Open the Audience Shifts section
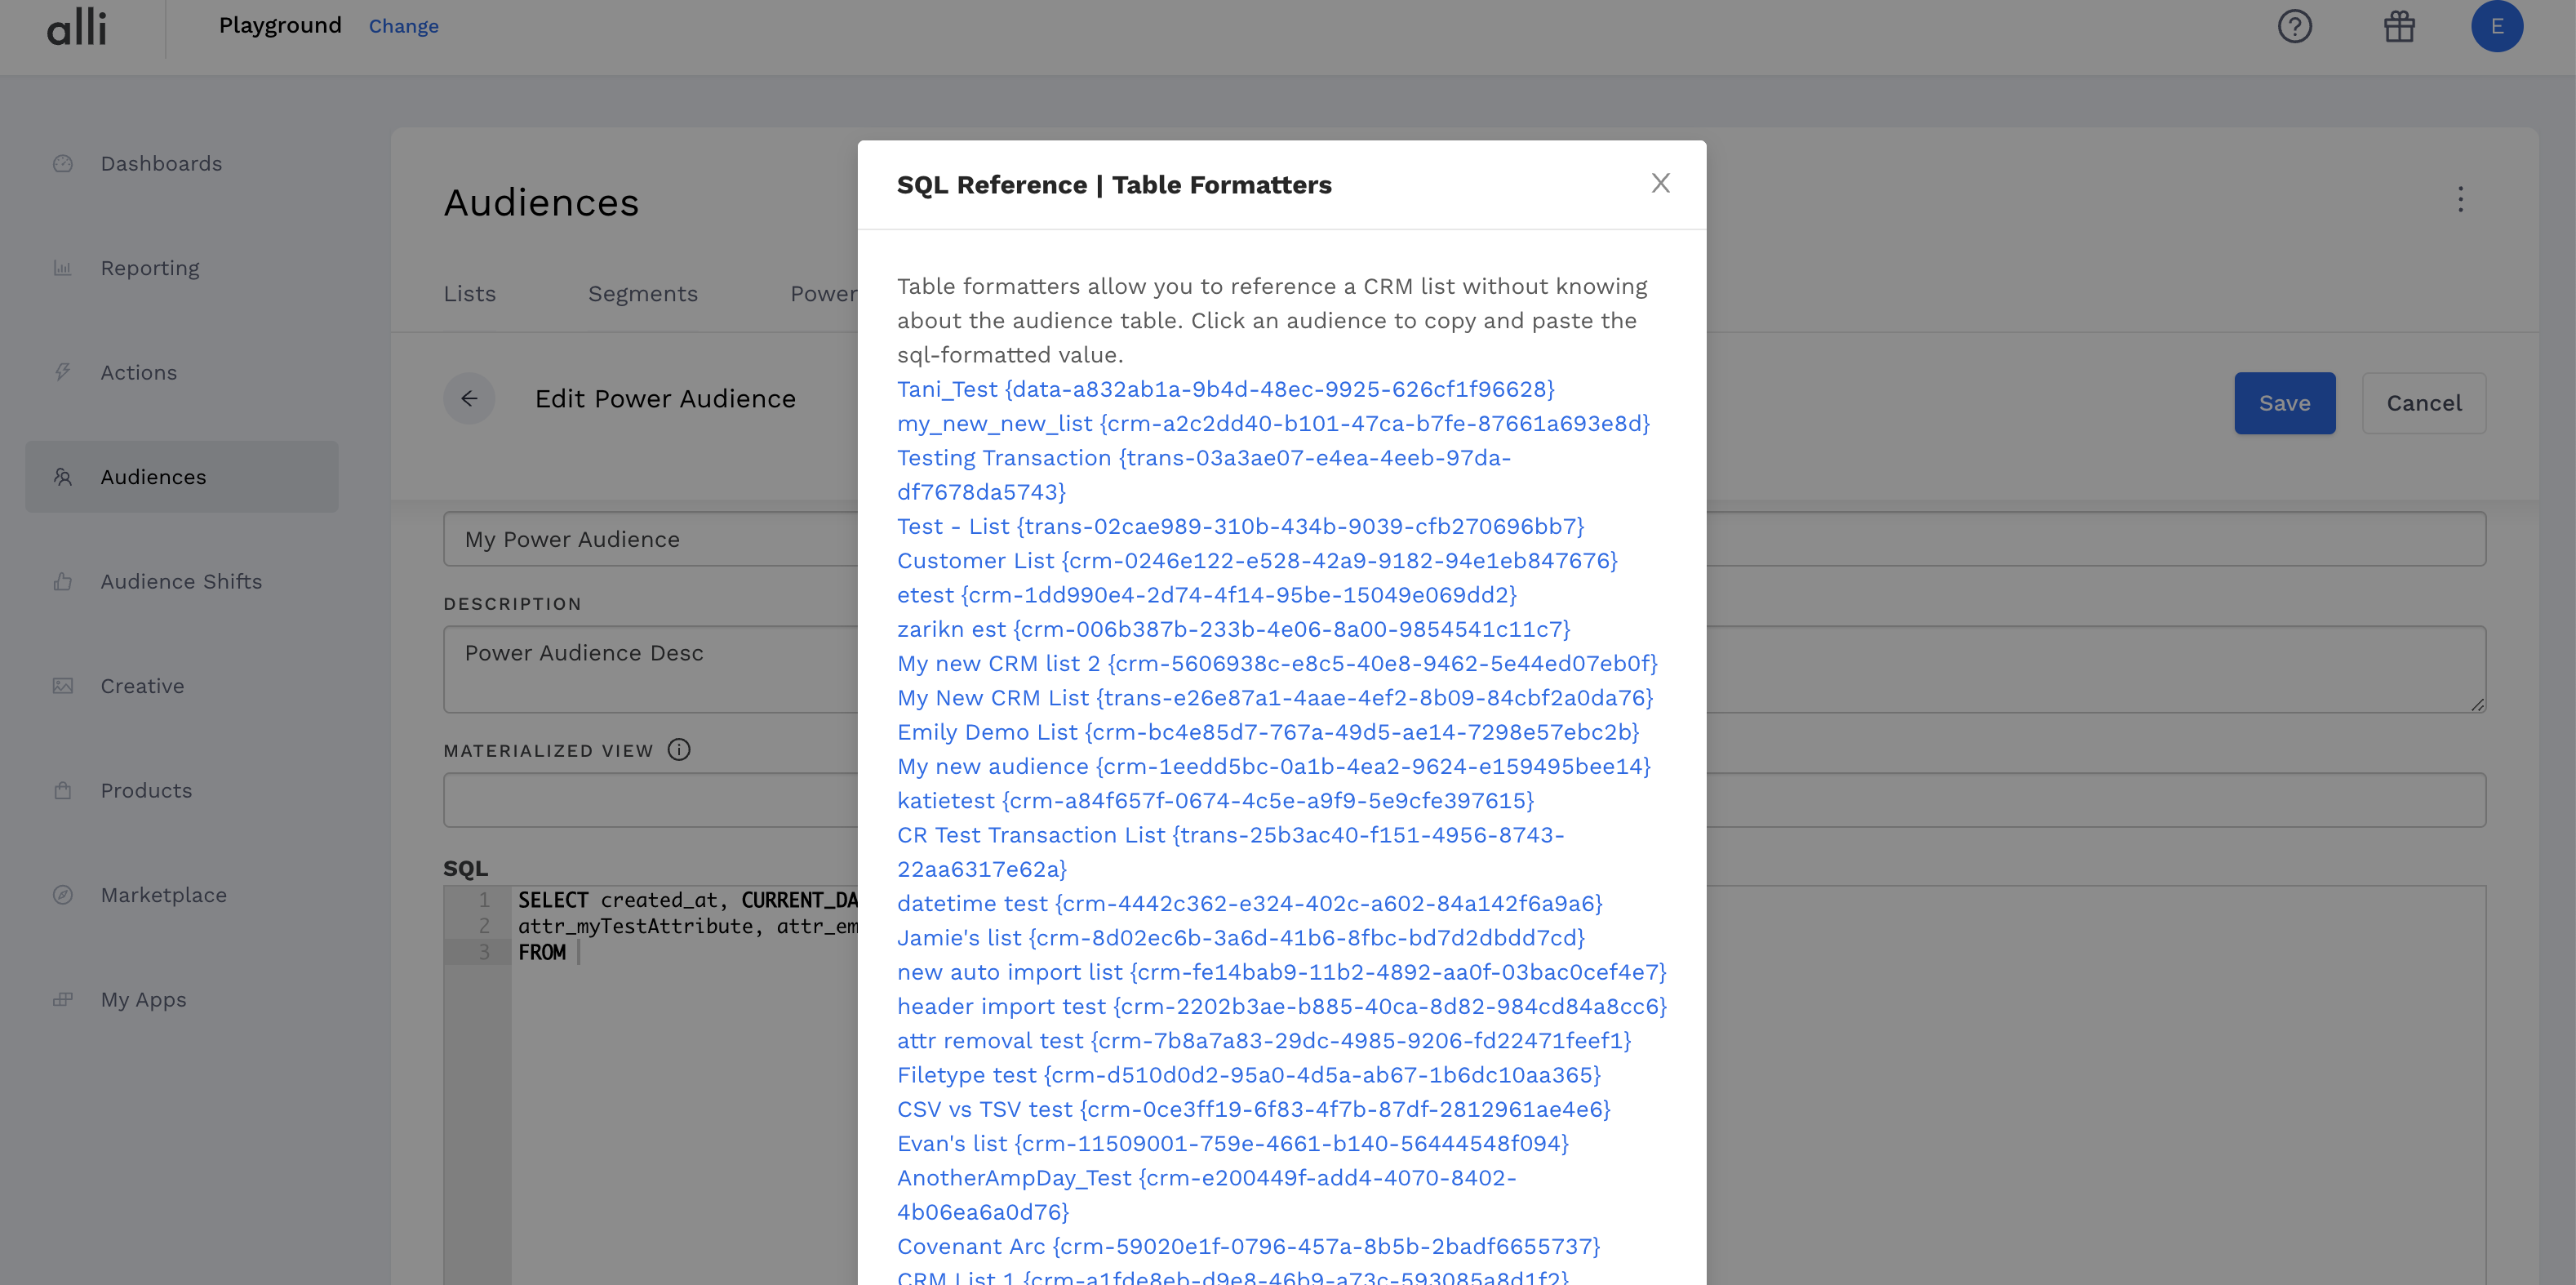The width and height of the screenshot is (2576, 1285). [x=181, y=581]
